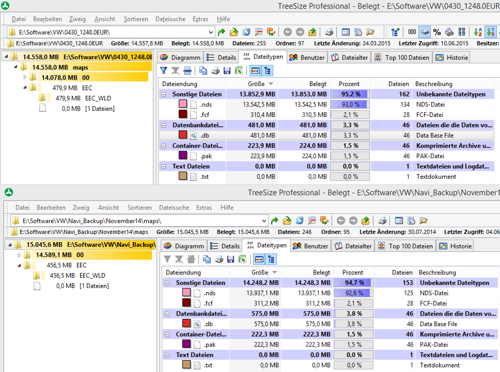The height and width of the screenshot is (372, 500).
Task: Click the 'Größe' column header in top window
Action: coord(252,84)
